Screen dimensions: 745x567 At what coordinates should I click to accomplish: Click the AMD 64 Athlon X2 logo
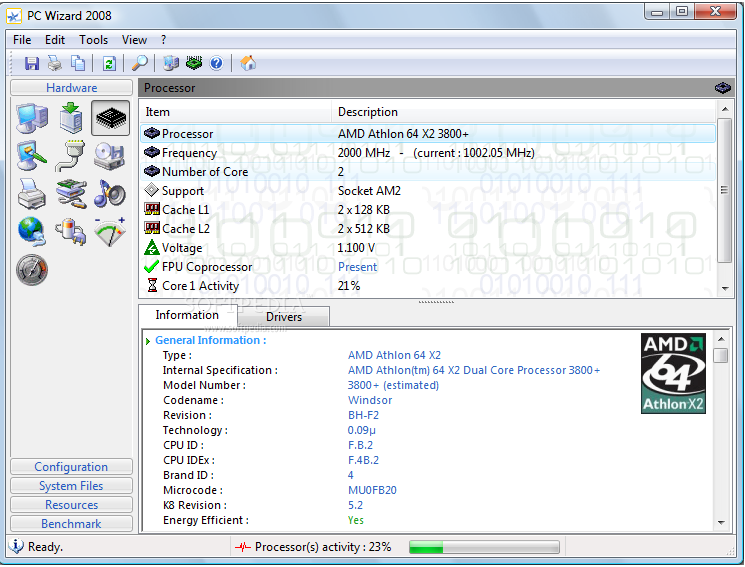673,373
